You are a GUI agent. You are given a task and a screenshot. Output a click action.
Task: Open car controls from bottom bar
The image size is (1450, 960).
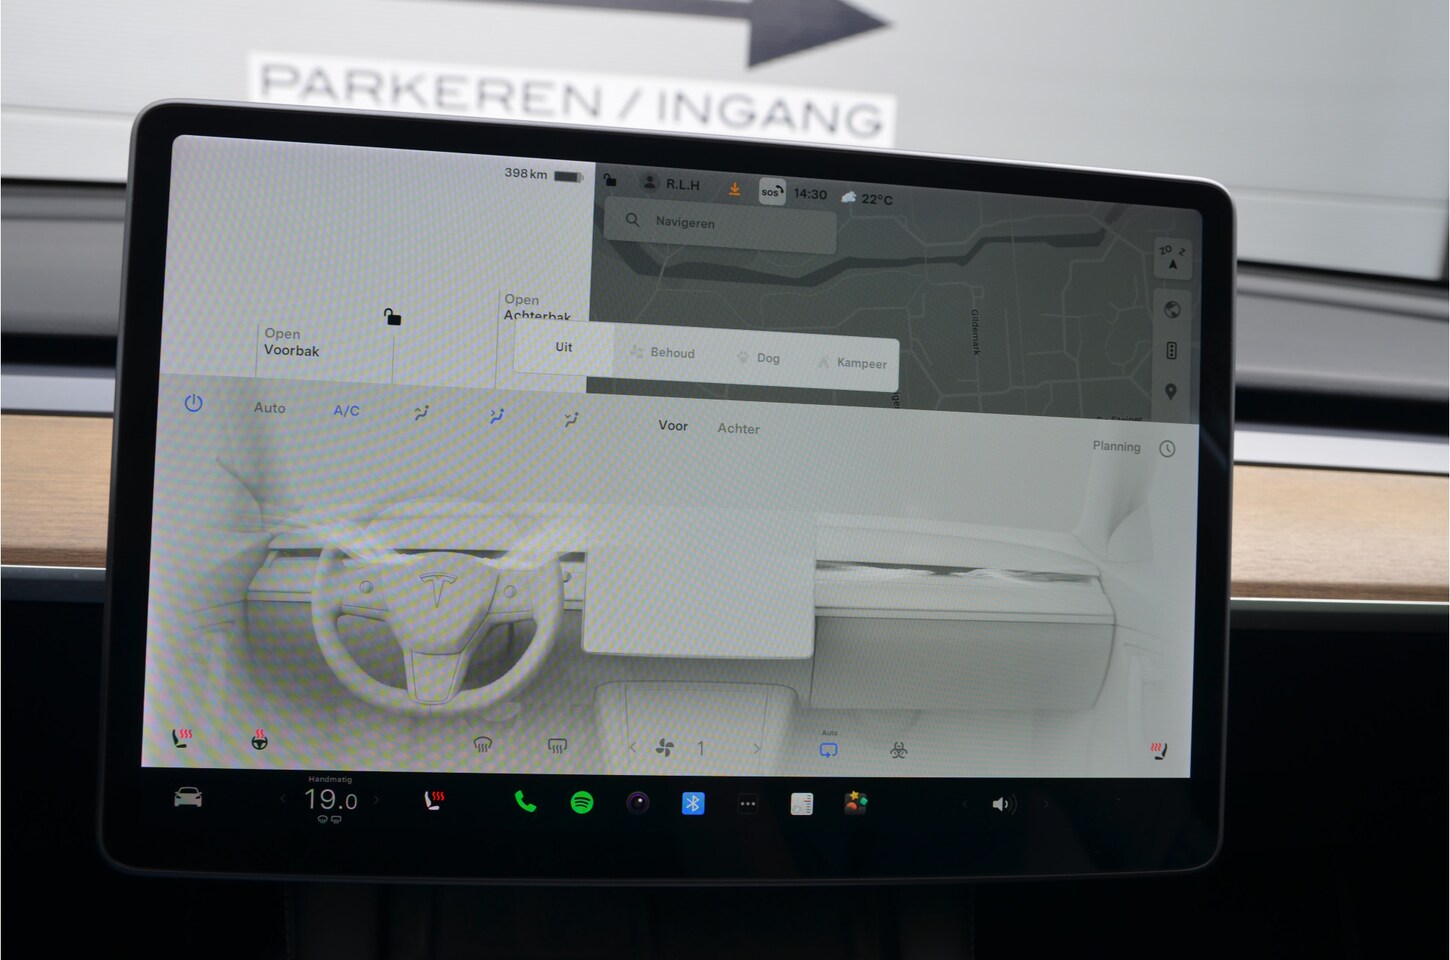pos(188,797)
